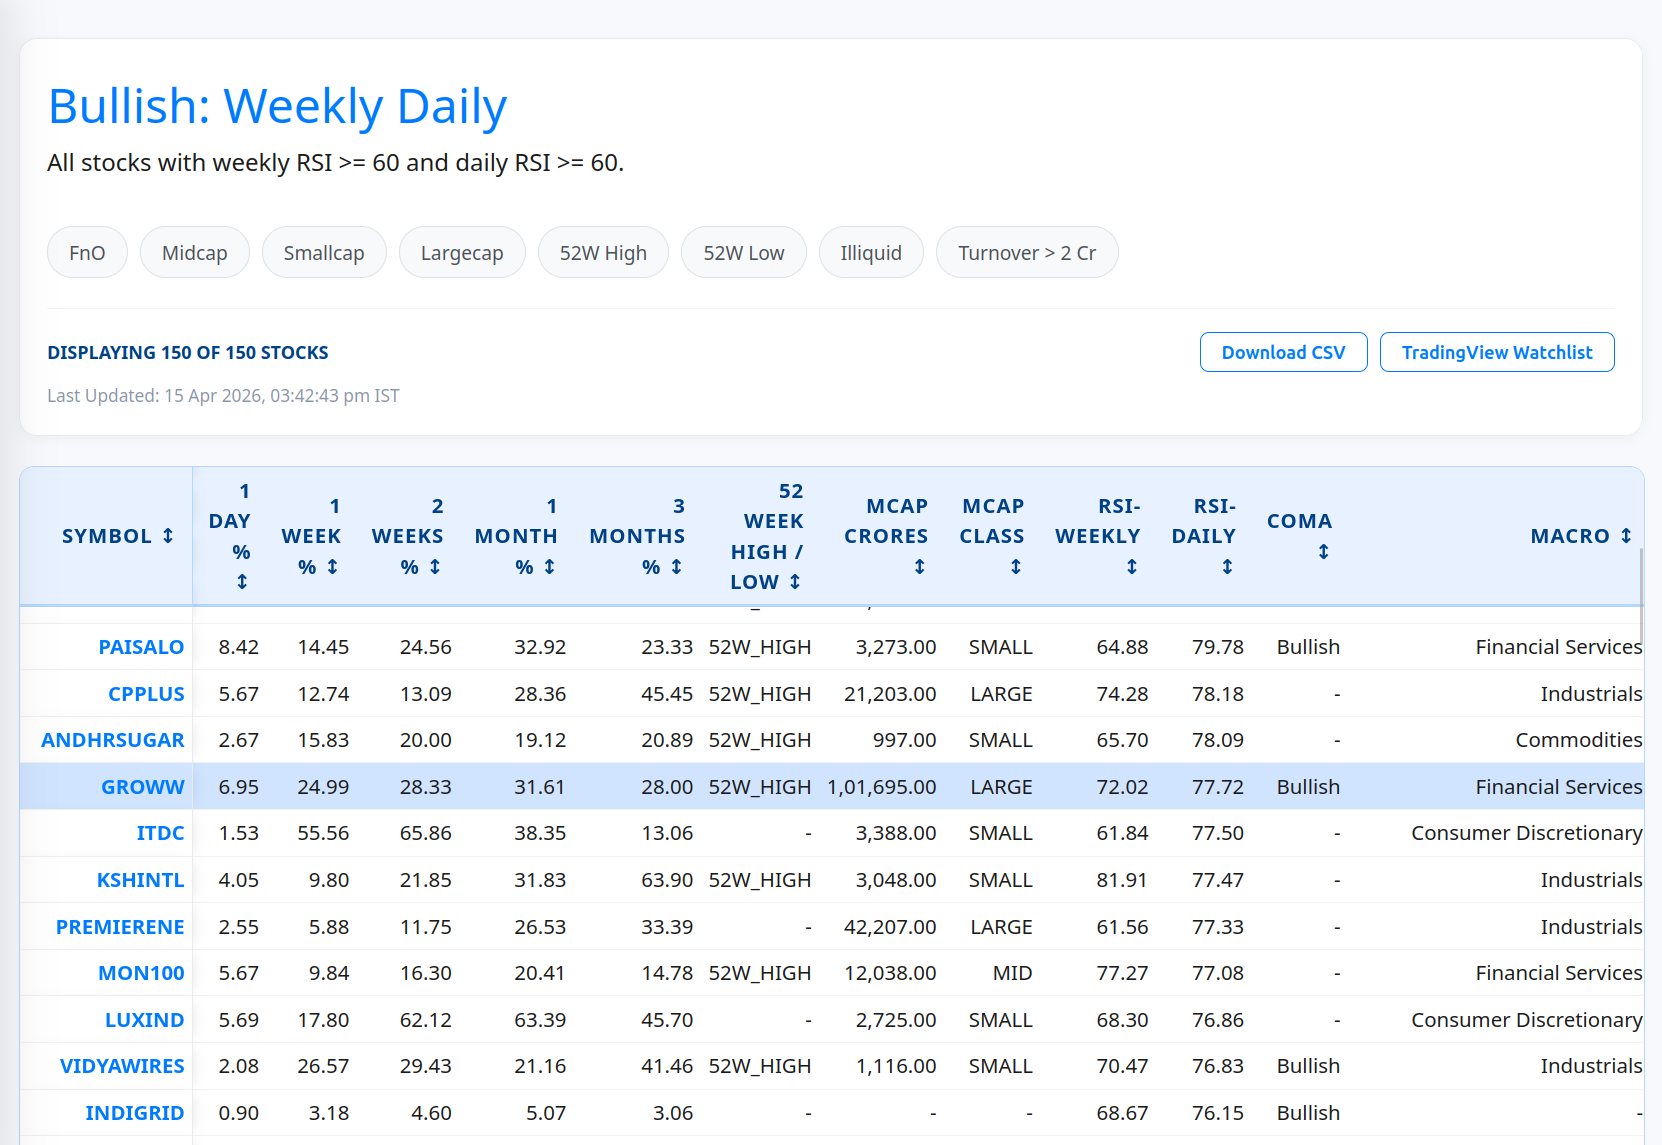The width and height of the screenshot is (1662, 1145).
Task: Sort by MCAP CRORES arrow icon
Action: [x=920, y=567]
